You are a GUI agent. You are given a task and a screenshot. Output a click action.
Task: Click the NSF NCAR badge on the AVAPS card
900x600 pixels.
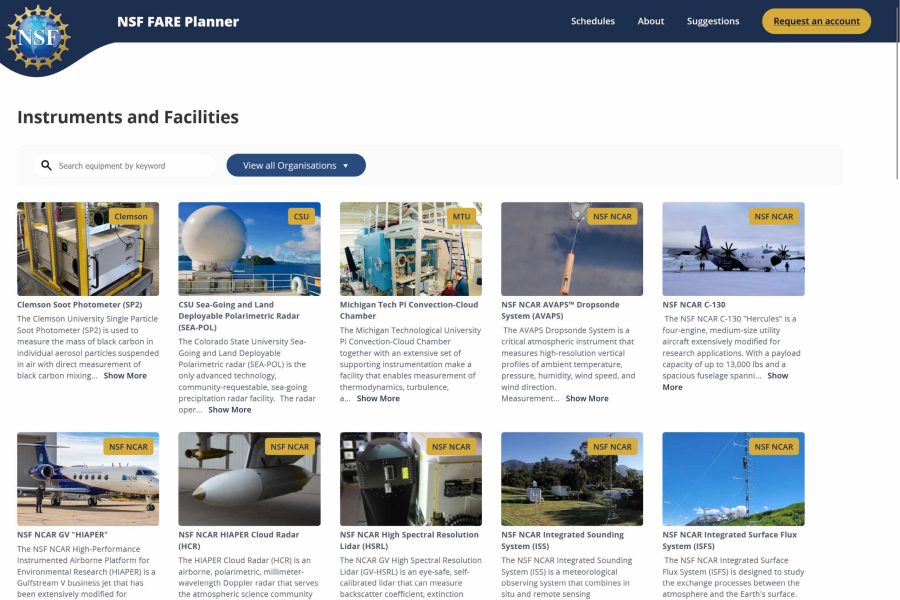click(611, 216)
